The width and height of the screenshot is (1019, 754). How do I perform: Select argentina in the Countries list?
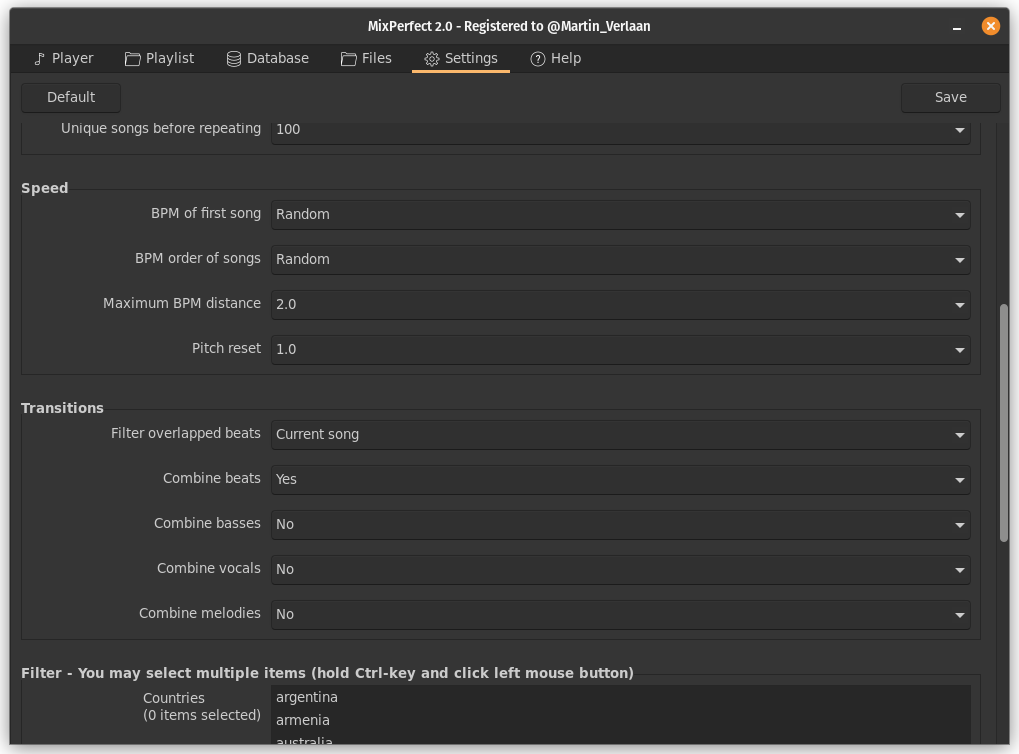point(621,697)
